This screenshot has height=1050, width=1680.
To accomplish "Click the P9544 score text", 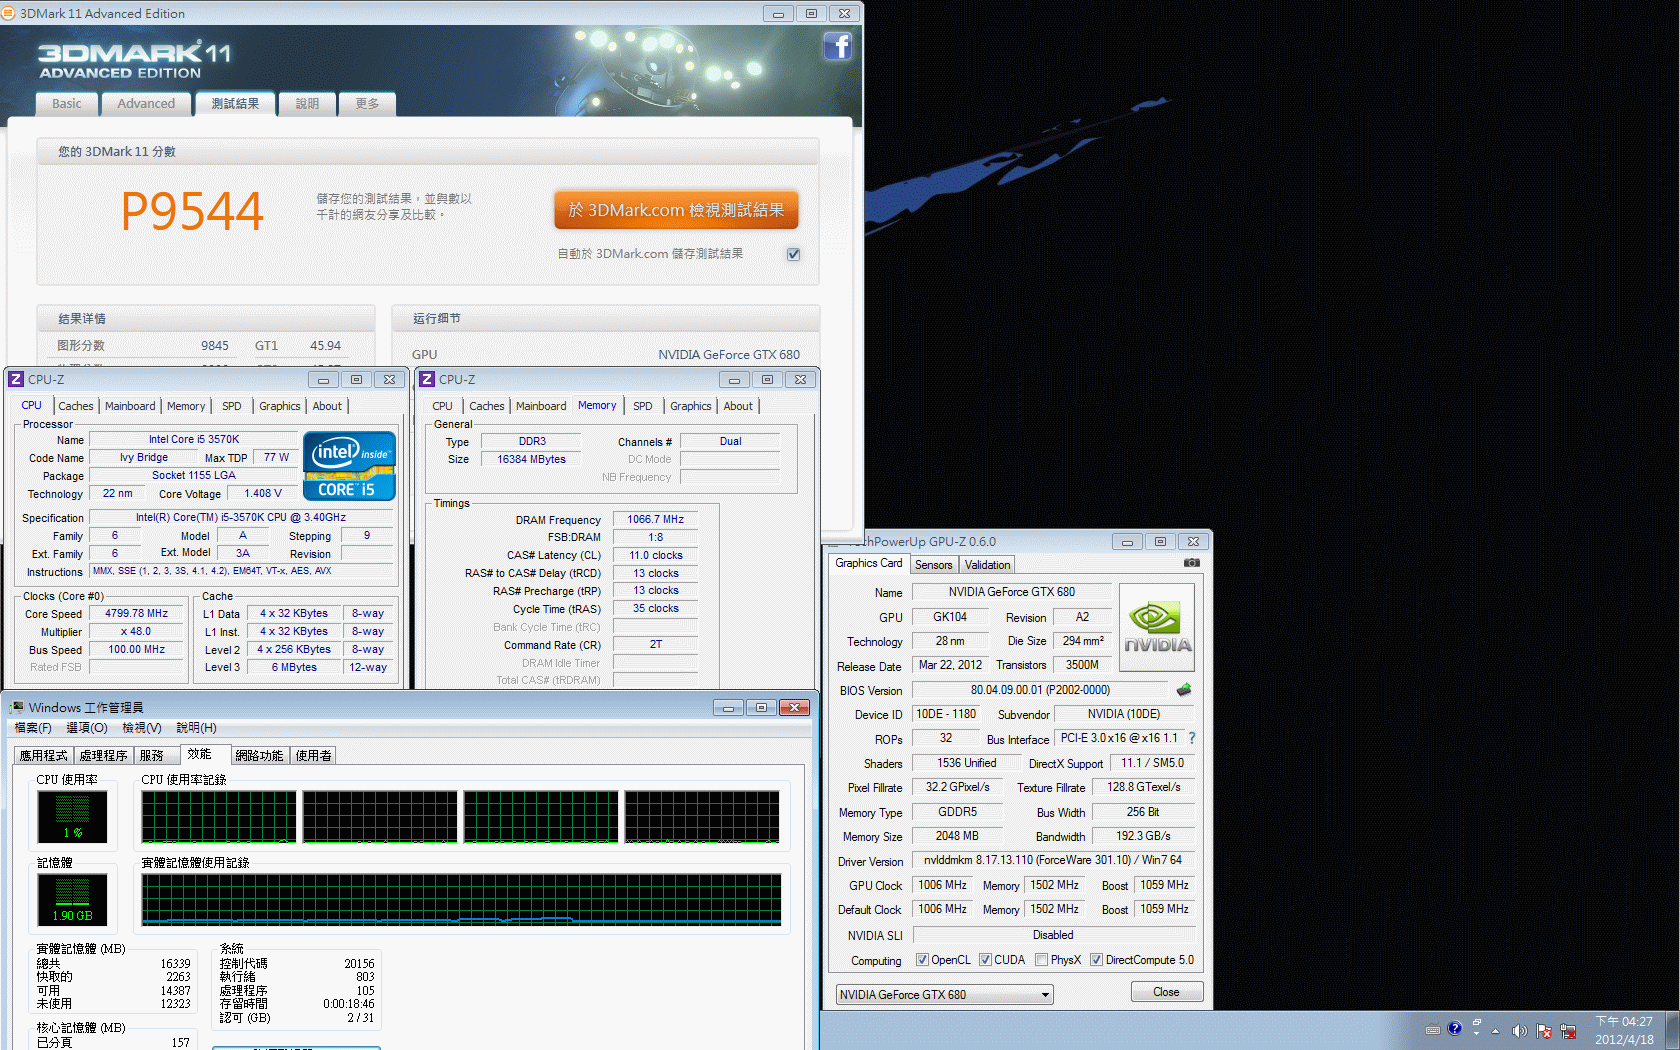I will click(x=192, y=211).
